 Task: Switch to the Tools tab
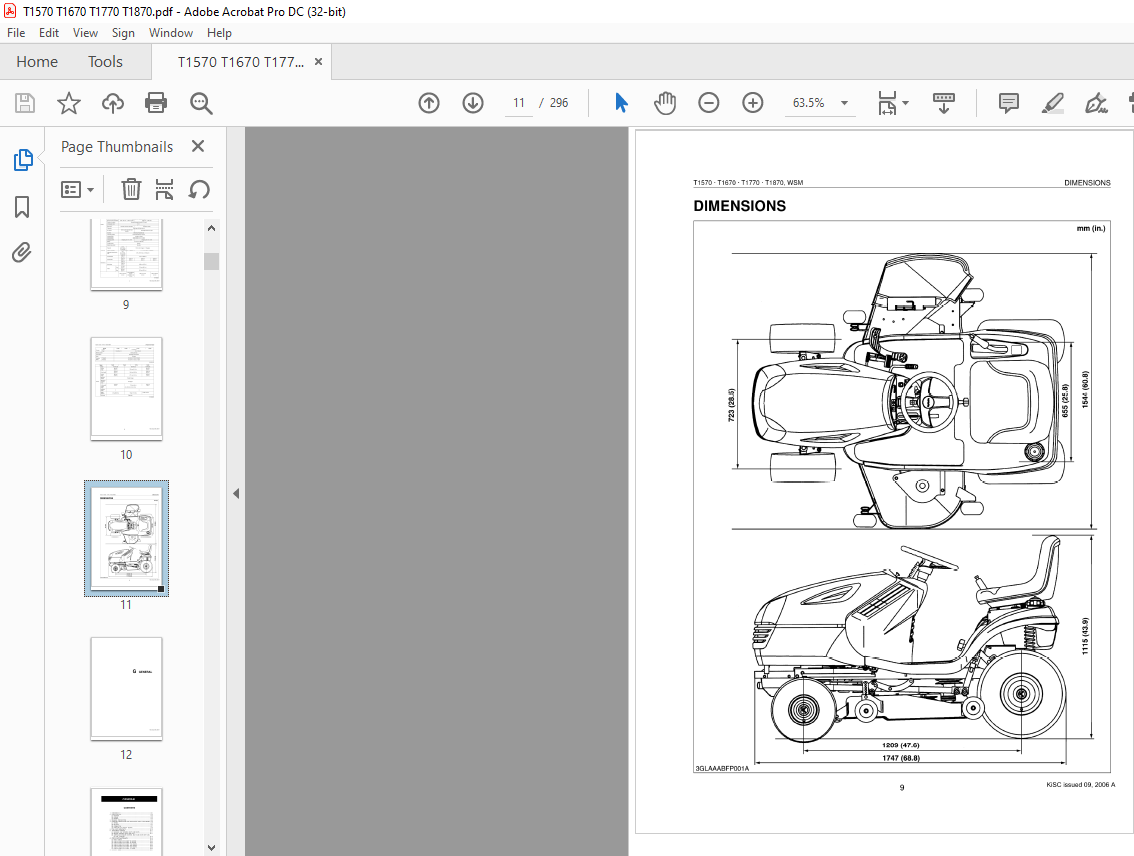click(106, 62)
